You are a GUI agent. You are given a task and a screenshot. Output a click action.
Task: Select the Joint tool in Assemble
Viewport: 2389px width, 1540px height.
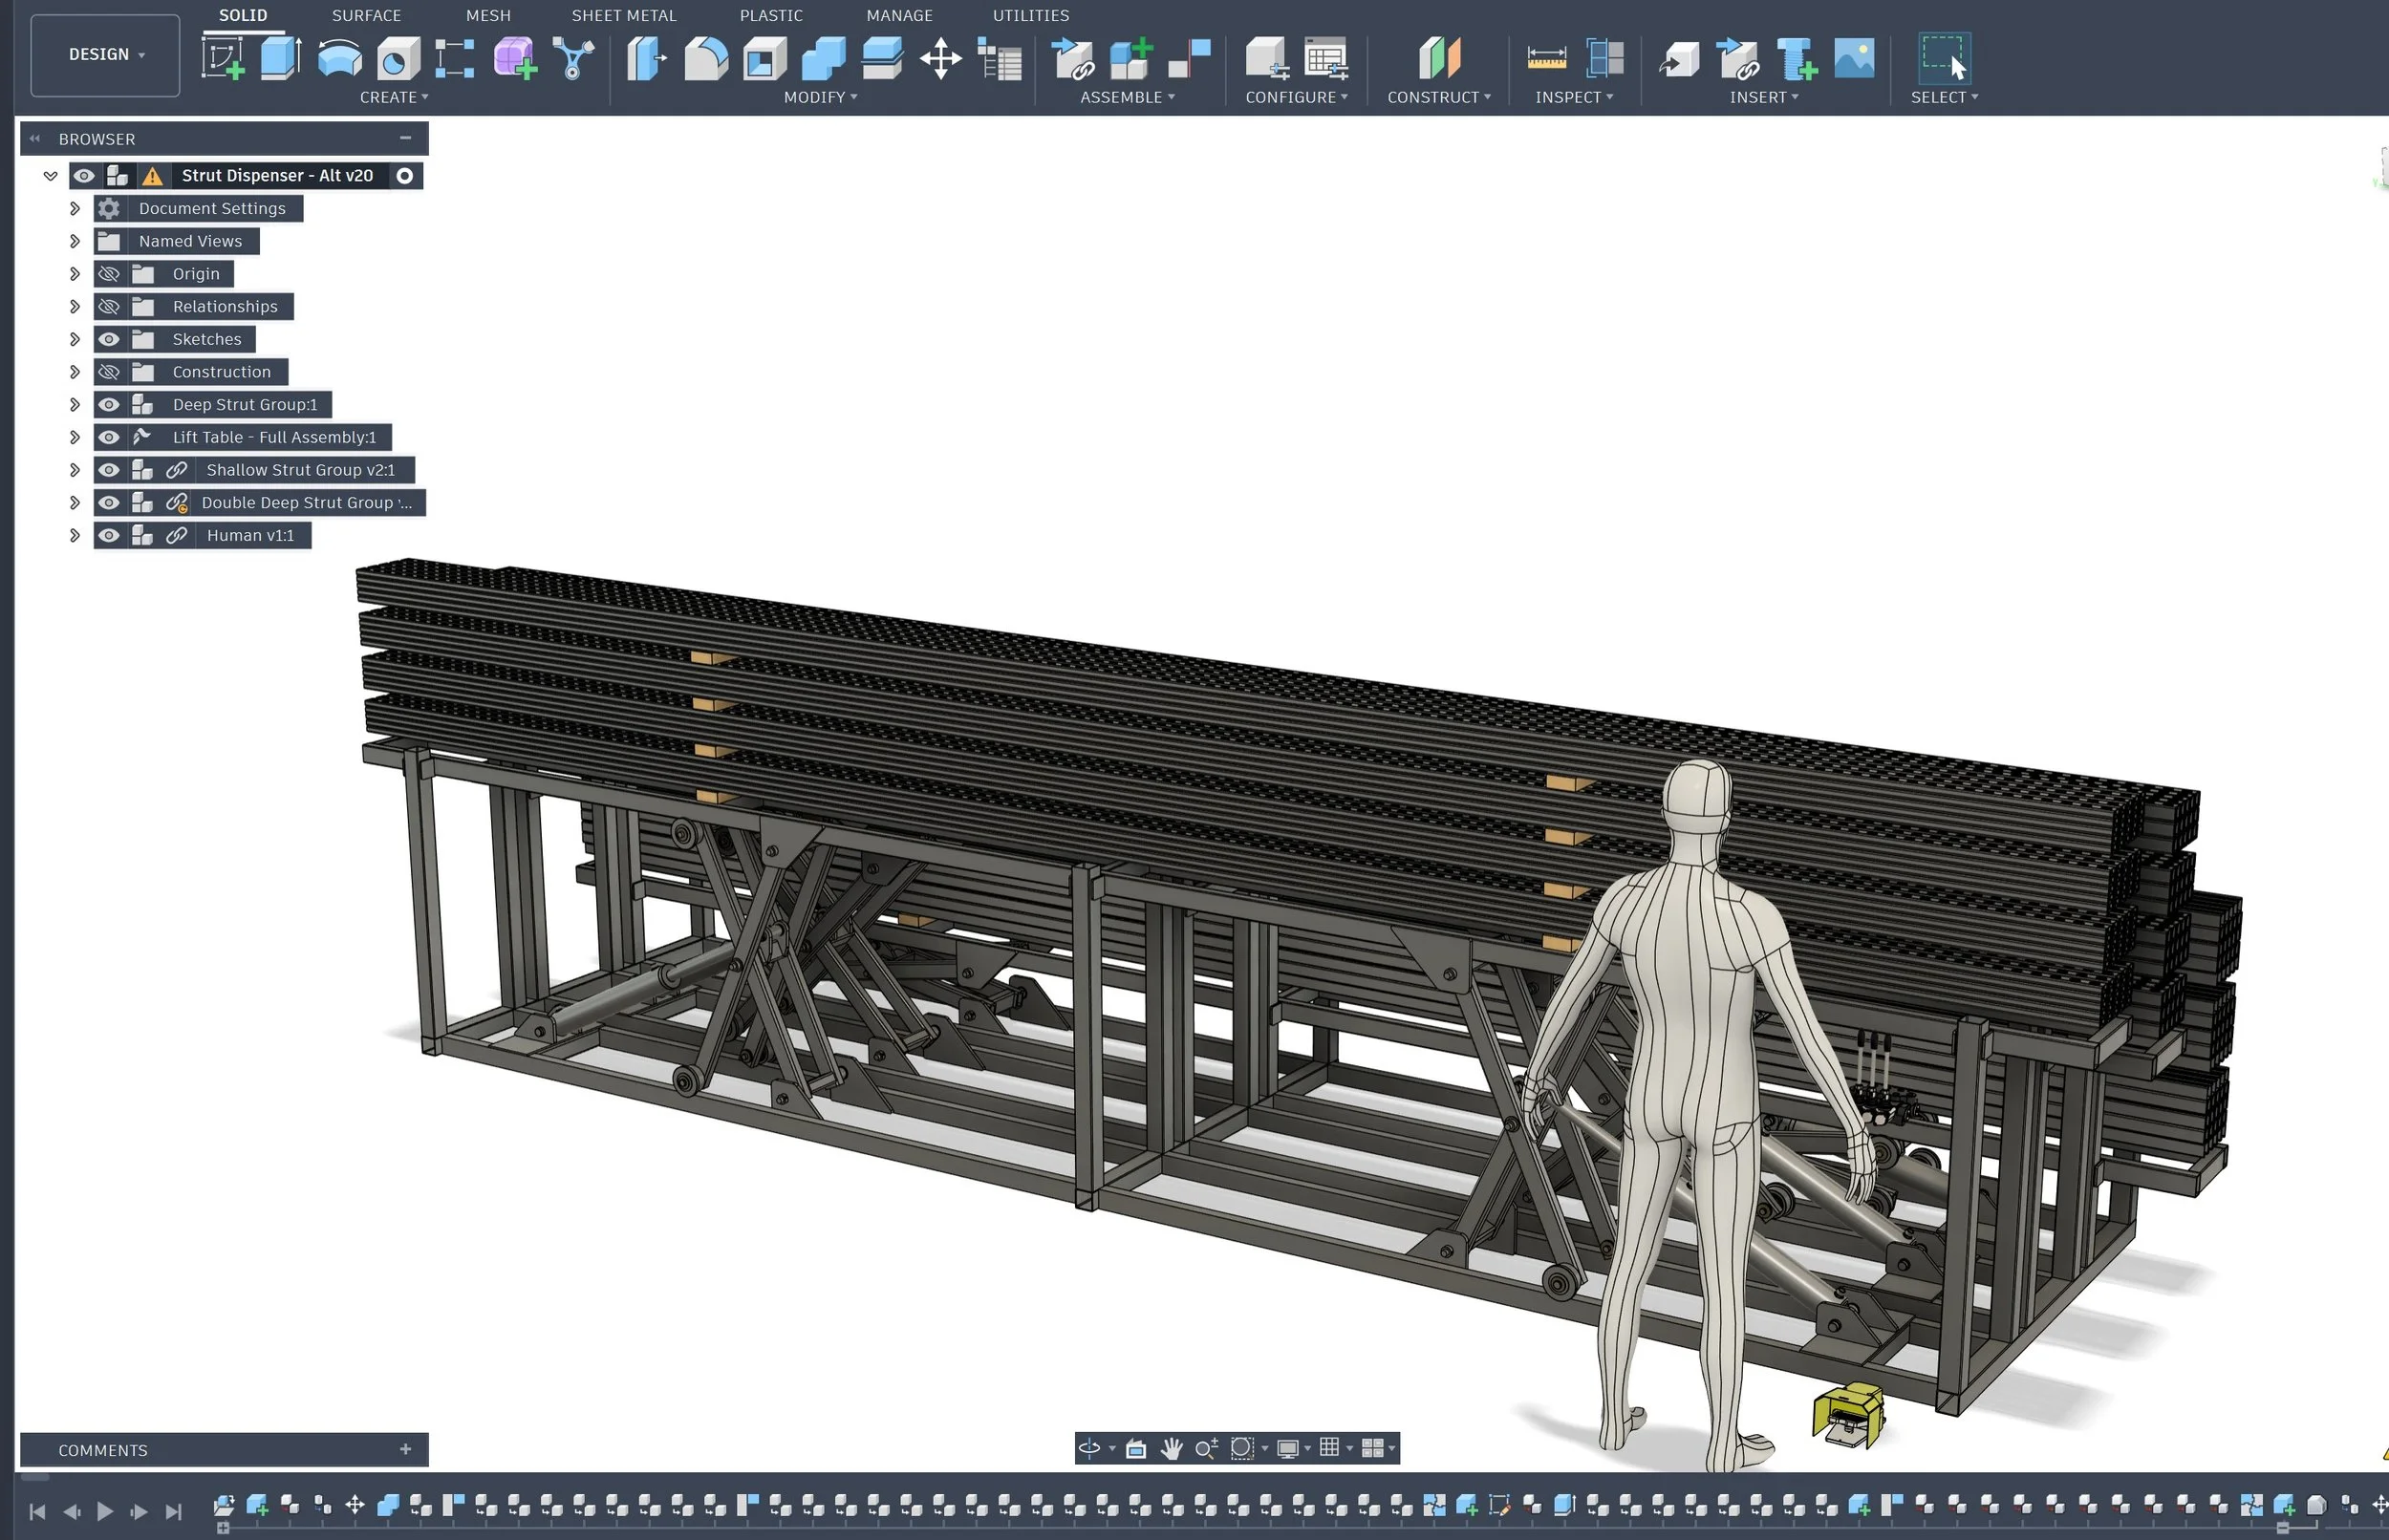(x=1189, y=58)
